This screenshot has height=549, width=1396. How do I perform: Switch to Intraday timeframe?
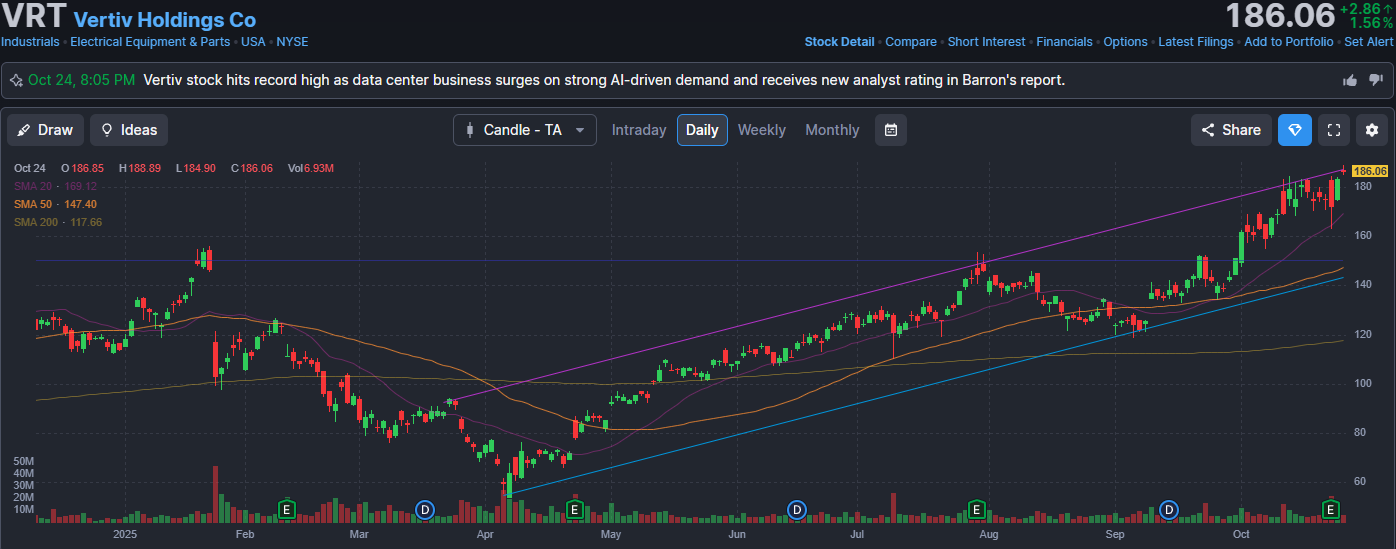pos(639,130)
